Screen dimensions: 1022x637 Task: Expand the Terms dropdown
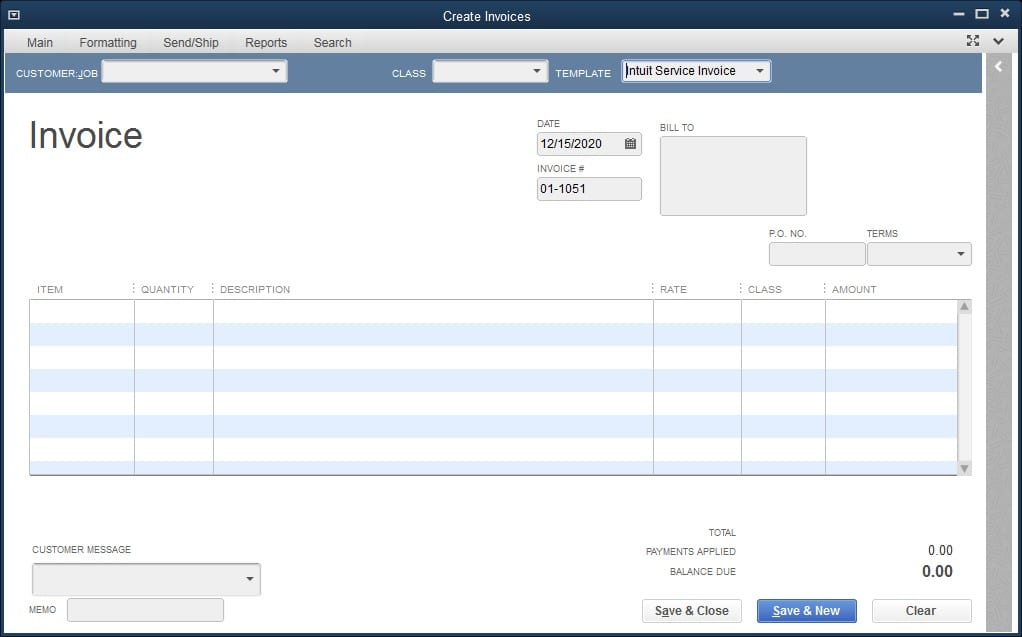coord(961,254)
